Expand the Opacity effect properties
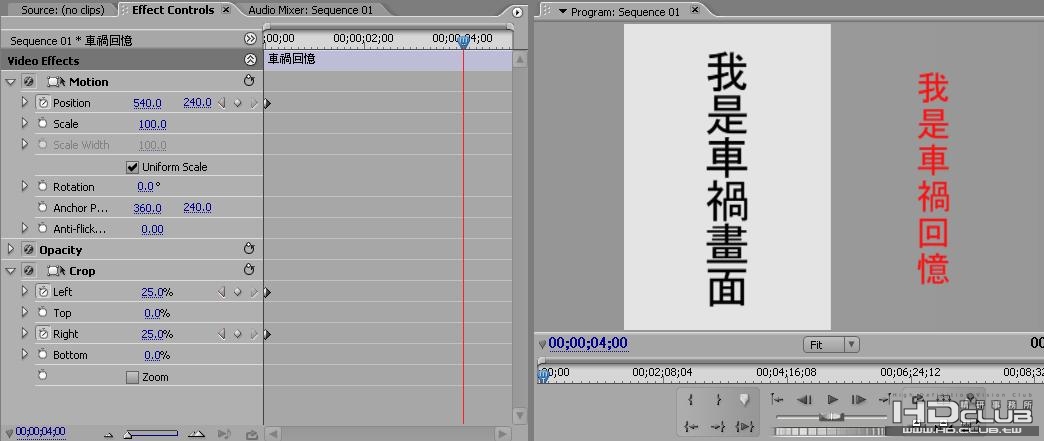This screenshot has height=441, width=1044. 10,249
